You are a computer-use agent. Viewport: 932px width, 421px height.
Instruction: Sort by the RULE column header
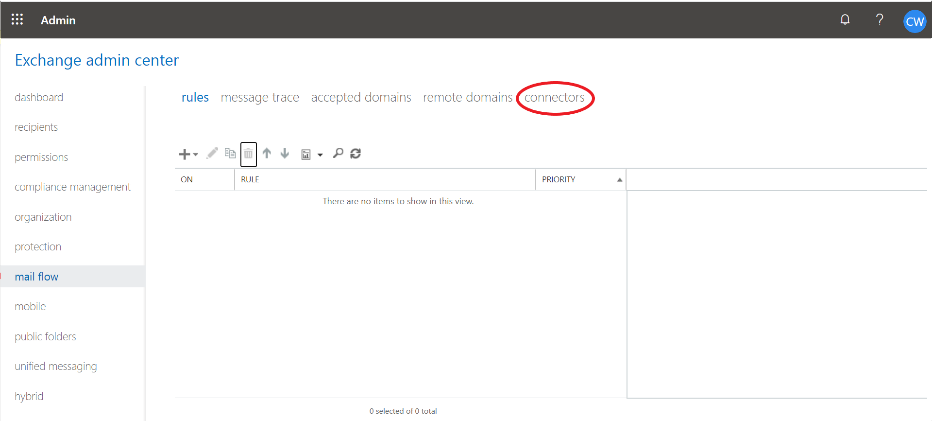[385, 179]
